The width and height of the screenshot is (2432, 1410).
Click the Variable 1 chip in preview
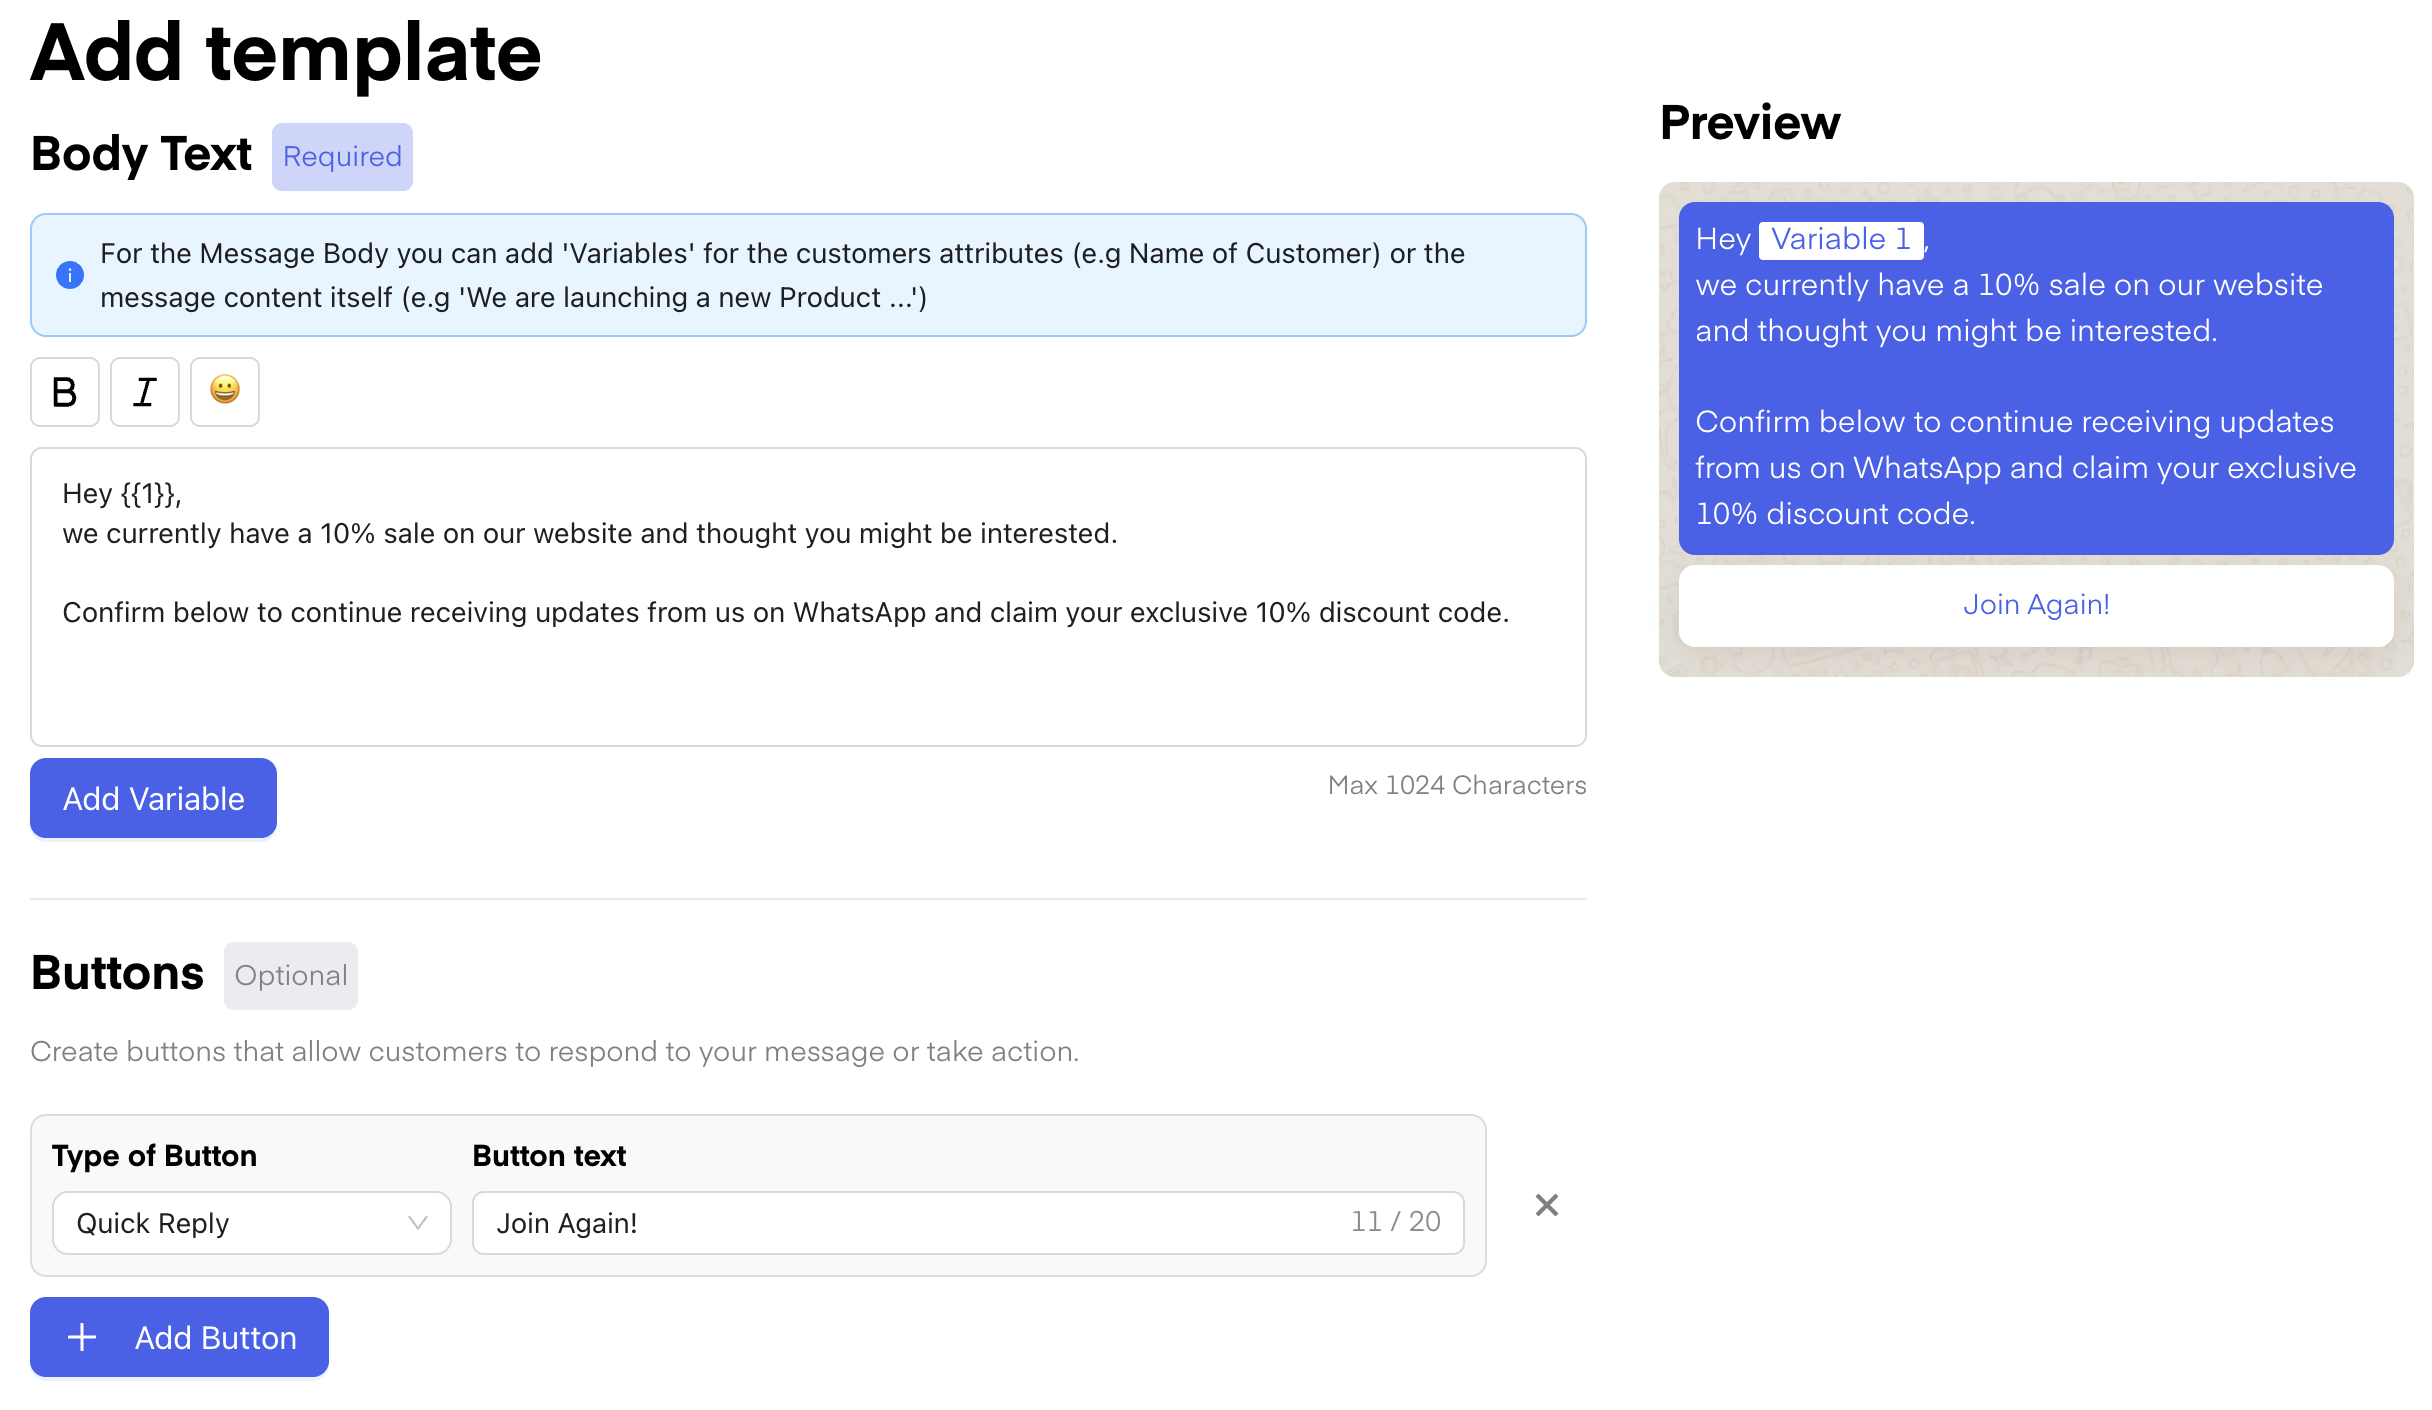(1840, 239)
